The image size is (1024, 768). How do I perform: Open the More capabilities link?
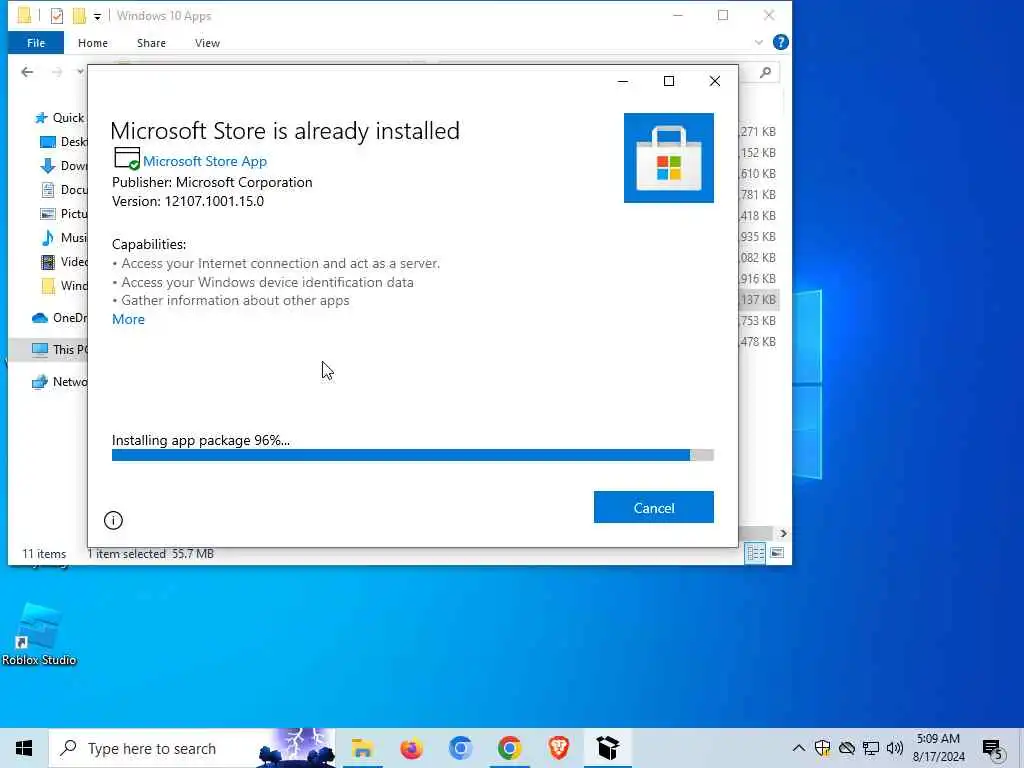pyautogui.click(x=128, y=319)
